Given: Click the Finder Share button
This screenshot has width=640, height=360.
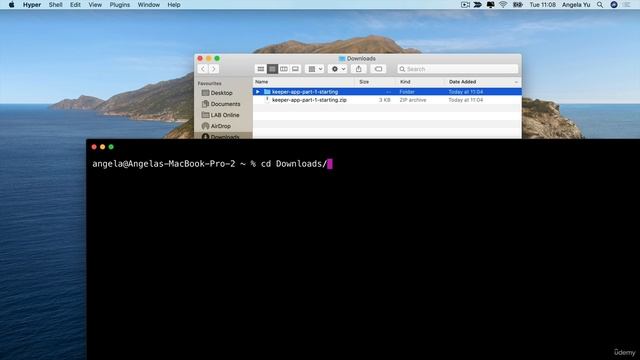Looking at the screenshot, I should [358, 69].
